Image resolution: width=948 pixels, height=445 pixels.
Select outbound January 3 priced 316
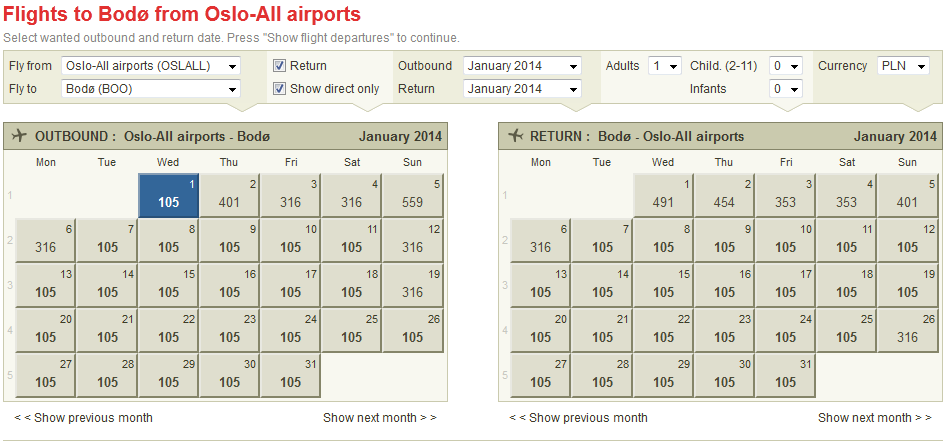[291, 195]
